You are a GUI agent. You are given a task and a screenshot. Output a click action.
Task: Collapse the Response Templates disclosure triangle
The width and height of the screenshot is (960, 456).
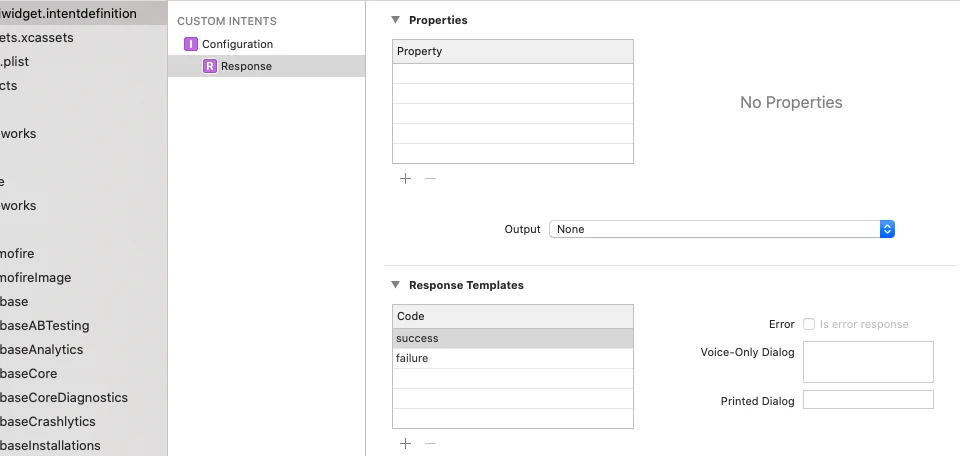pyautogui.click(x=396, y=285)
